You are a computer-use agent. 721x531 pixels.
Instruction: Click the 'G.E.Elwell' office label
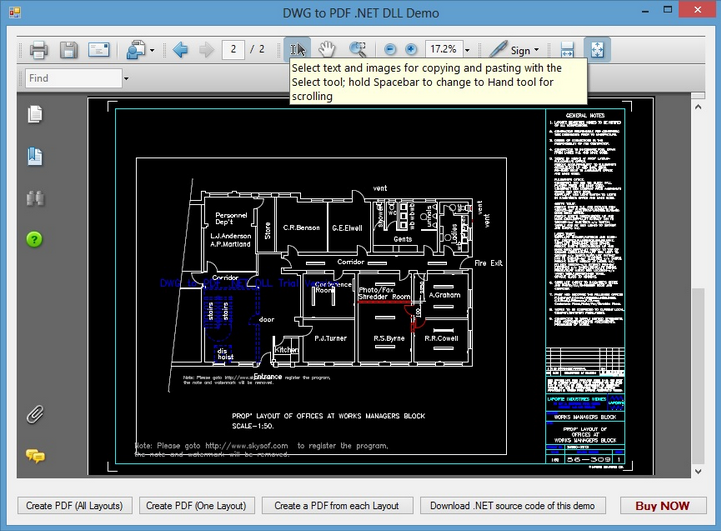click(x=347, y=228)
